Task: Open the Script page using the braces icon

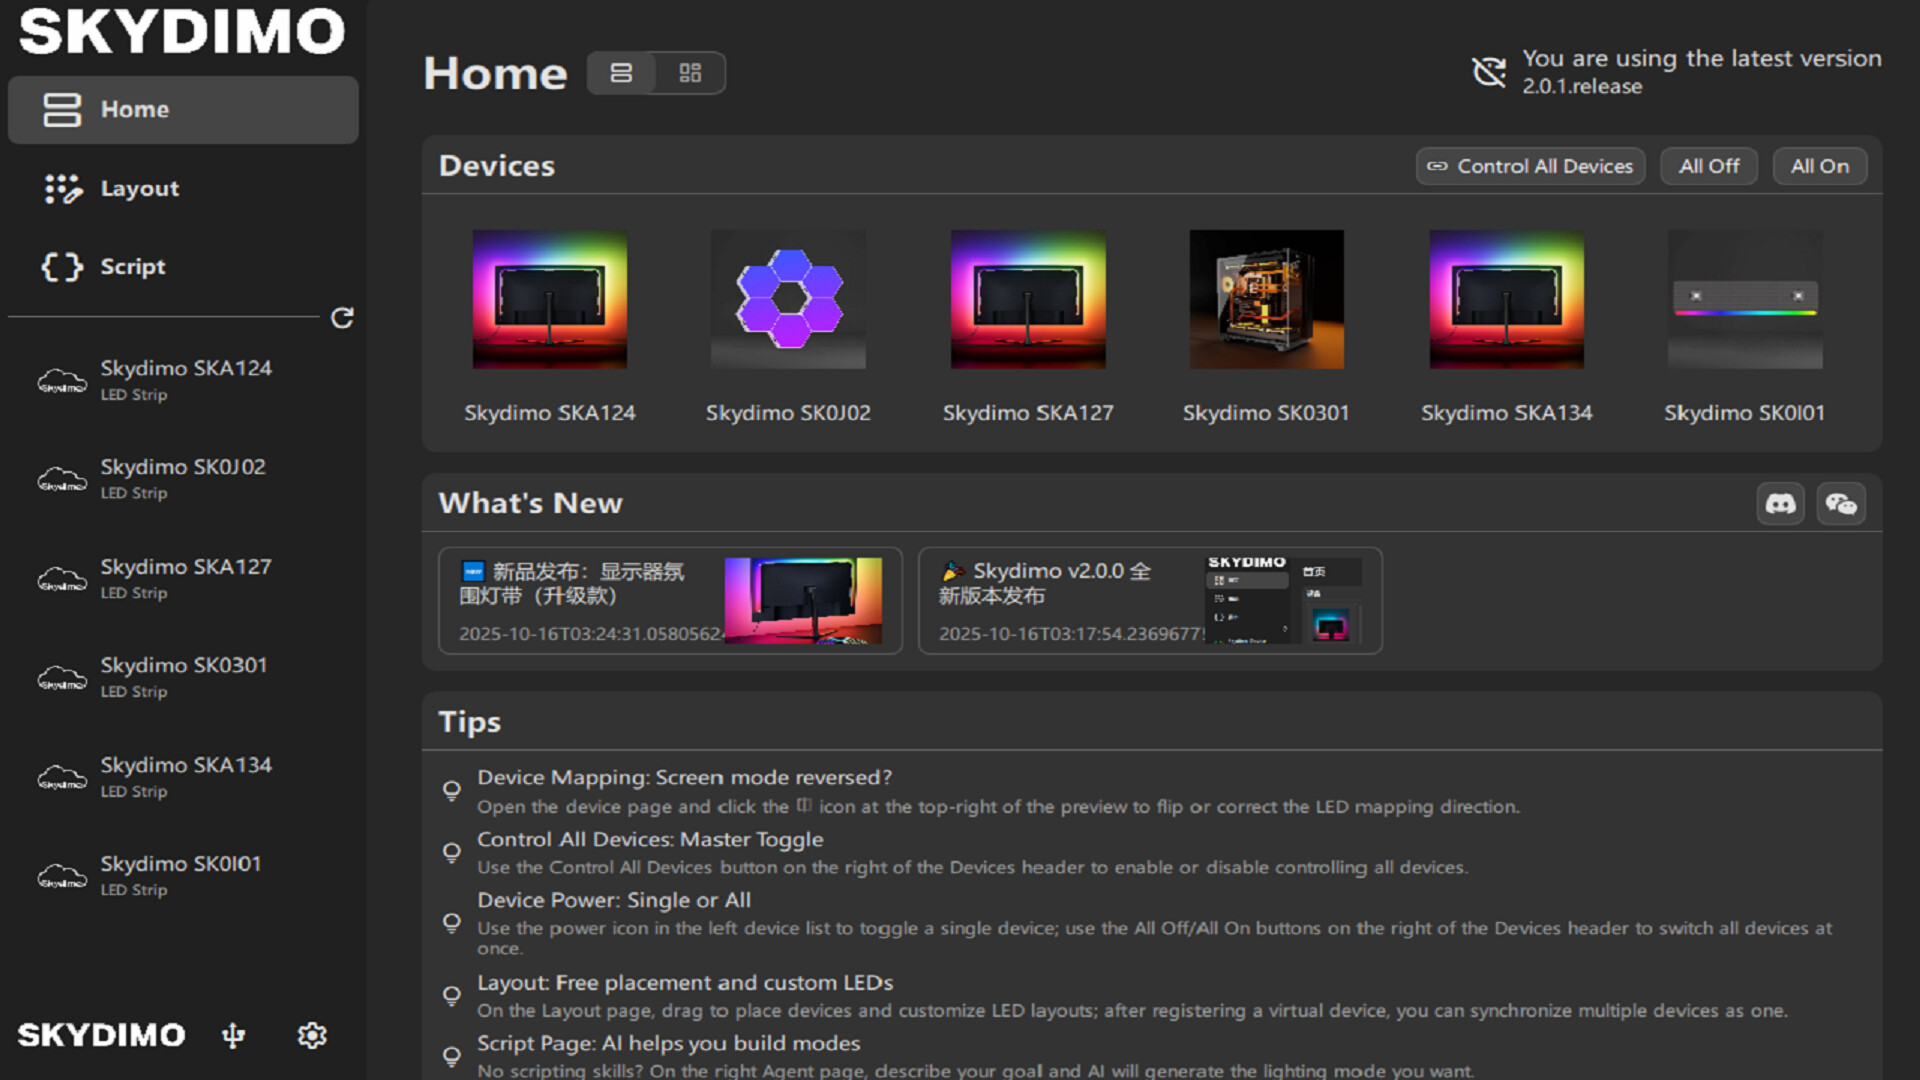Action: [x=60, y=267]
